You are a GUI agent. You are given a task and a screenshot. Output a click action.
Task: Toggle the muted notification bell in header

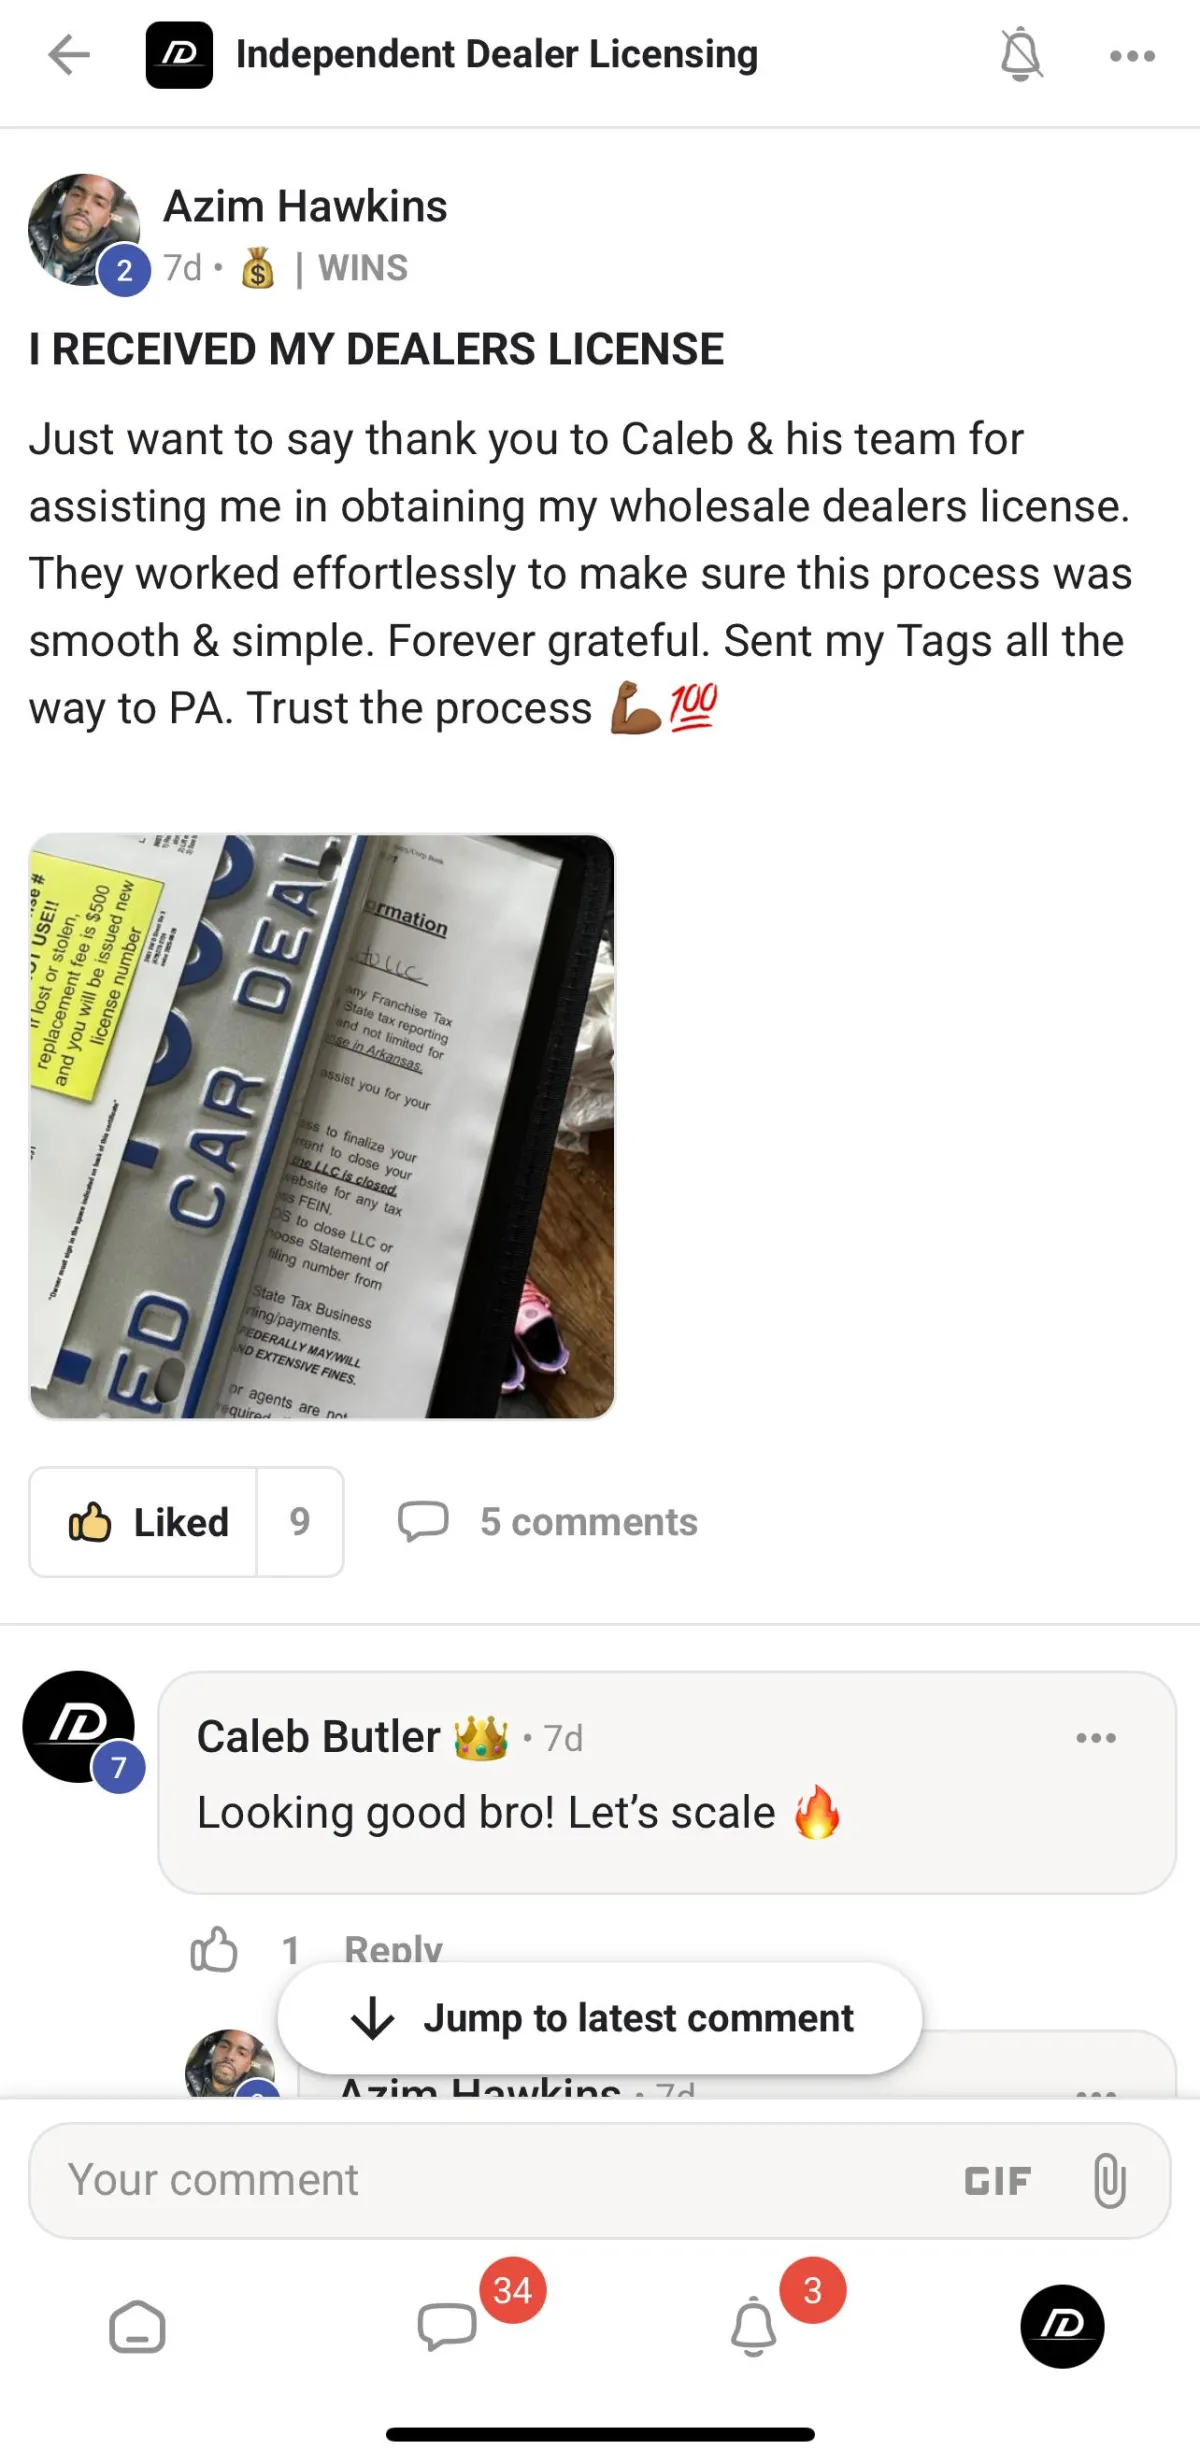tap(1020, 55)
